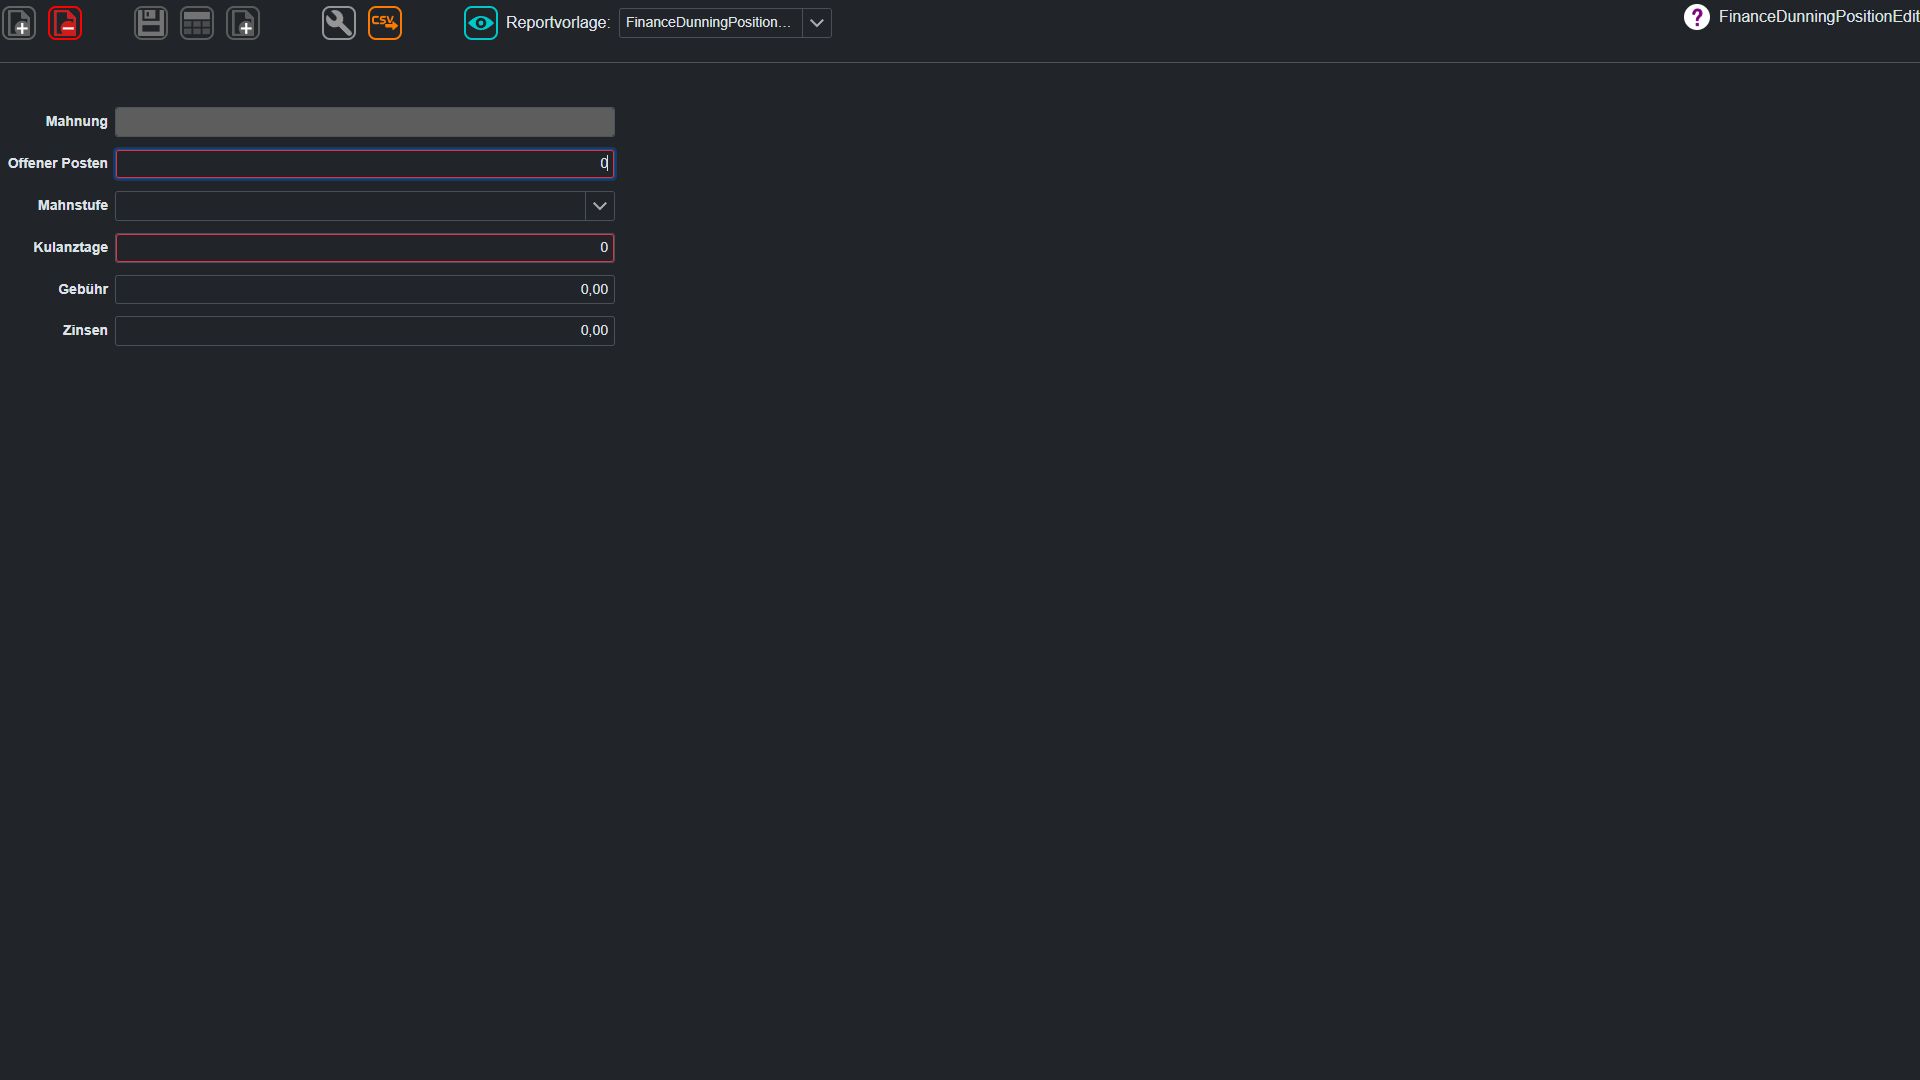
Task: Expand the Mahnstufe dropdown arrow
Action: coord(600,206)
